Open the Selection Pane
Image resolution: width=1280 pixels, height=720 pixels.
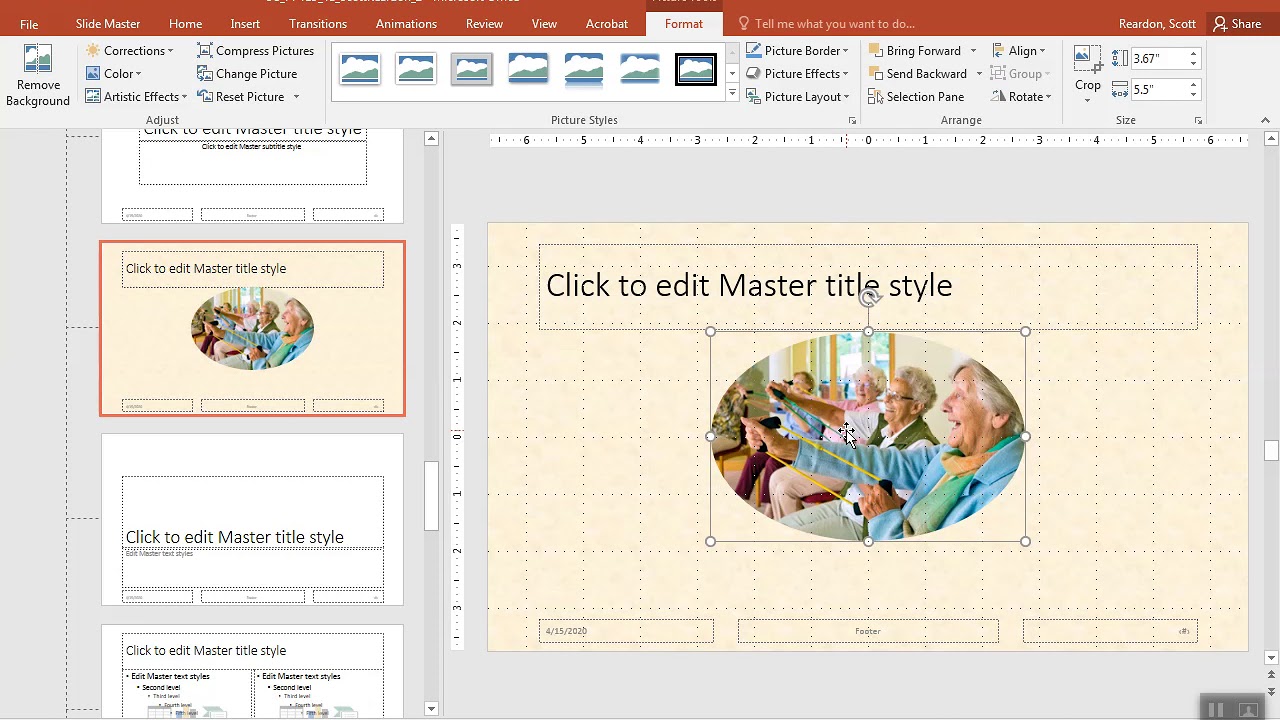coord(916,97)
